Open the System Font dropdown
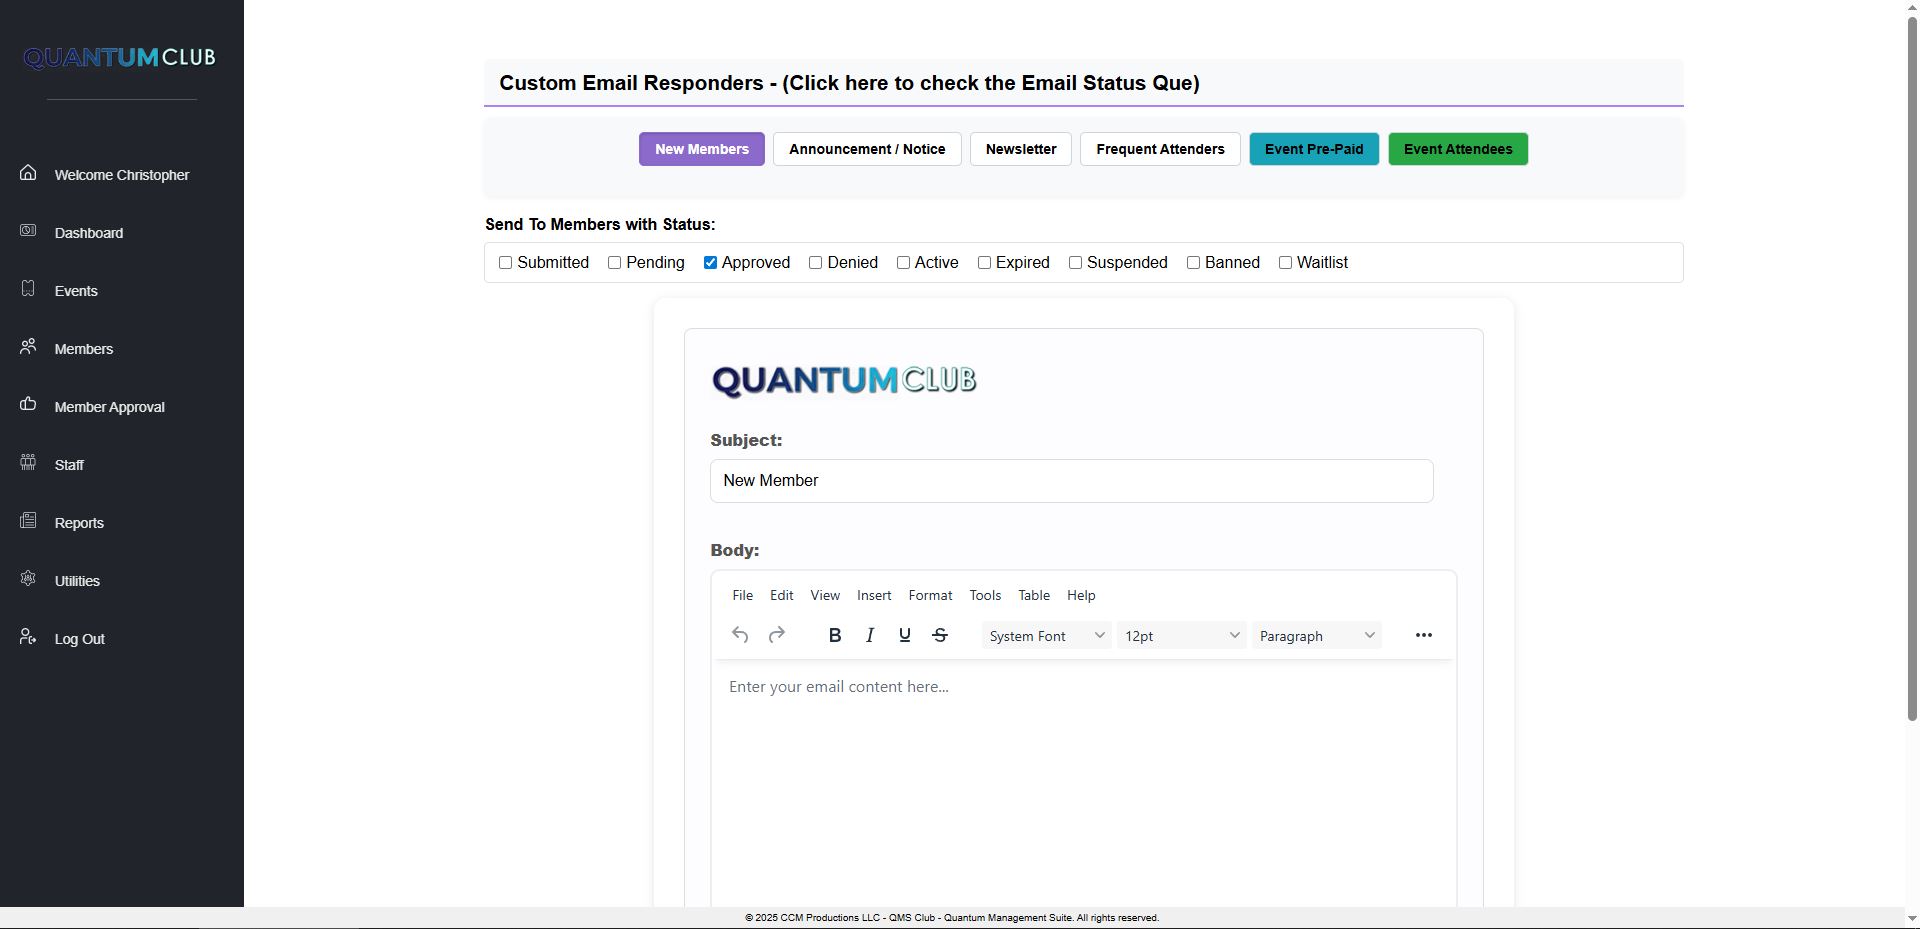This screenshot has width=1920, height=929. [x=1045, y=635]
